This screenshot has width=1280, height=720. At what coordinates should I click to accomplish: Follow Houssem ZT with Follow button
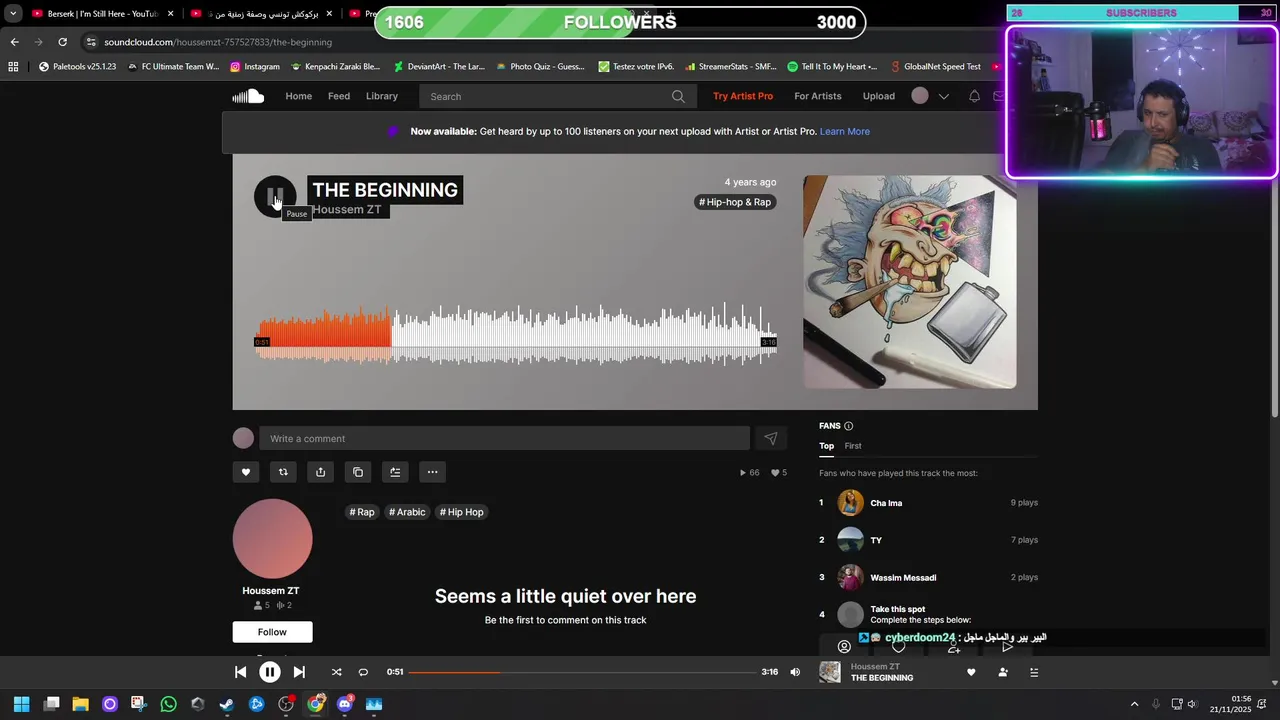[272, 632]
